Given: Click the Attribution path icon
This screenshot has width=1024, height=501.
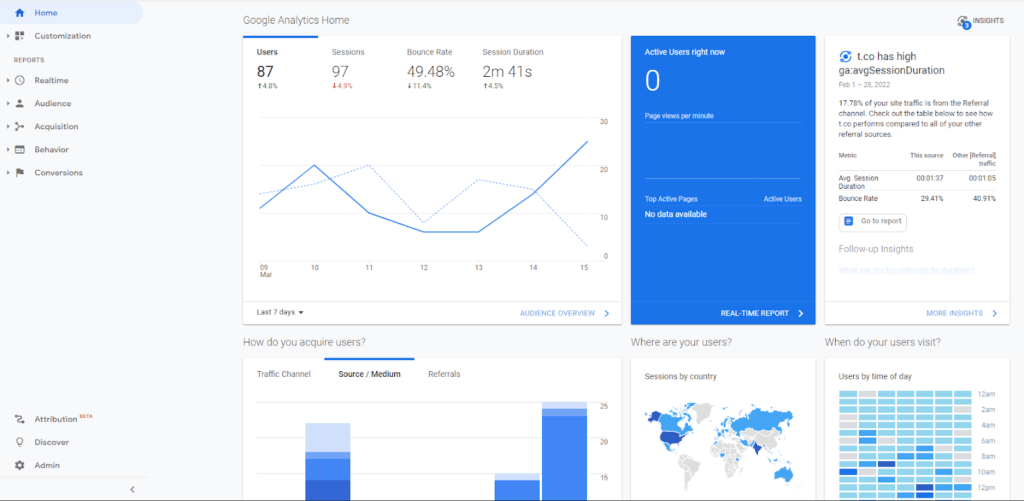Looking at the screenshot, I should click(20, 419).
